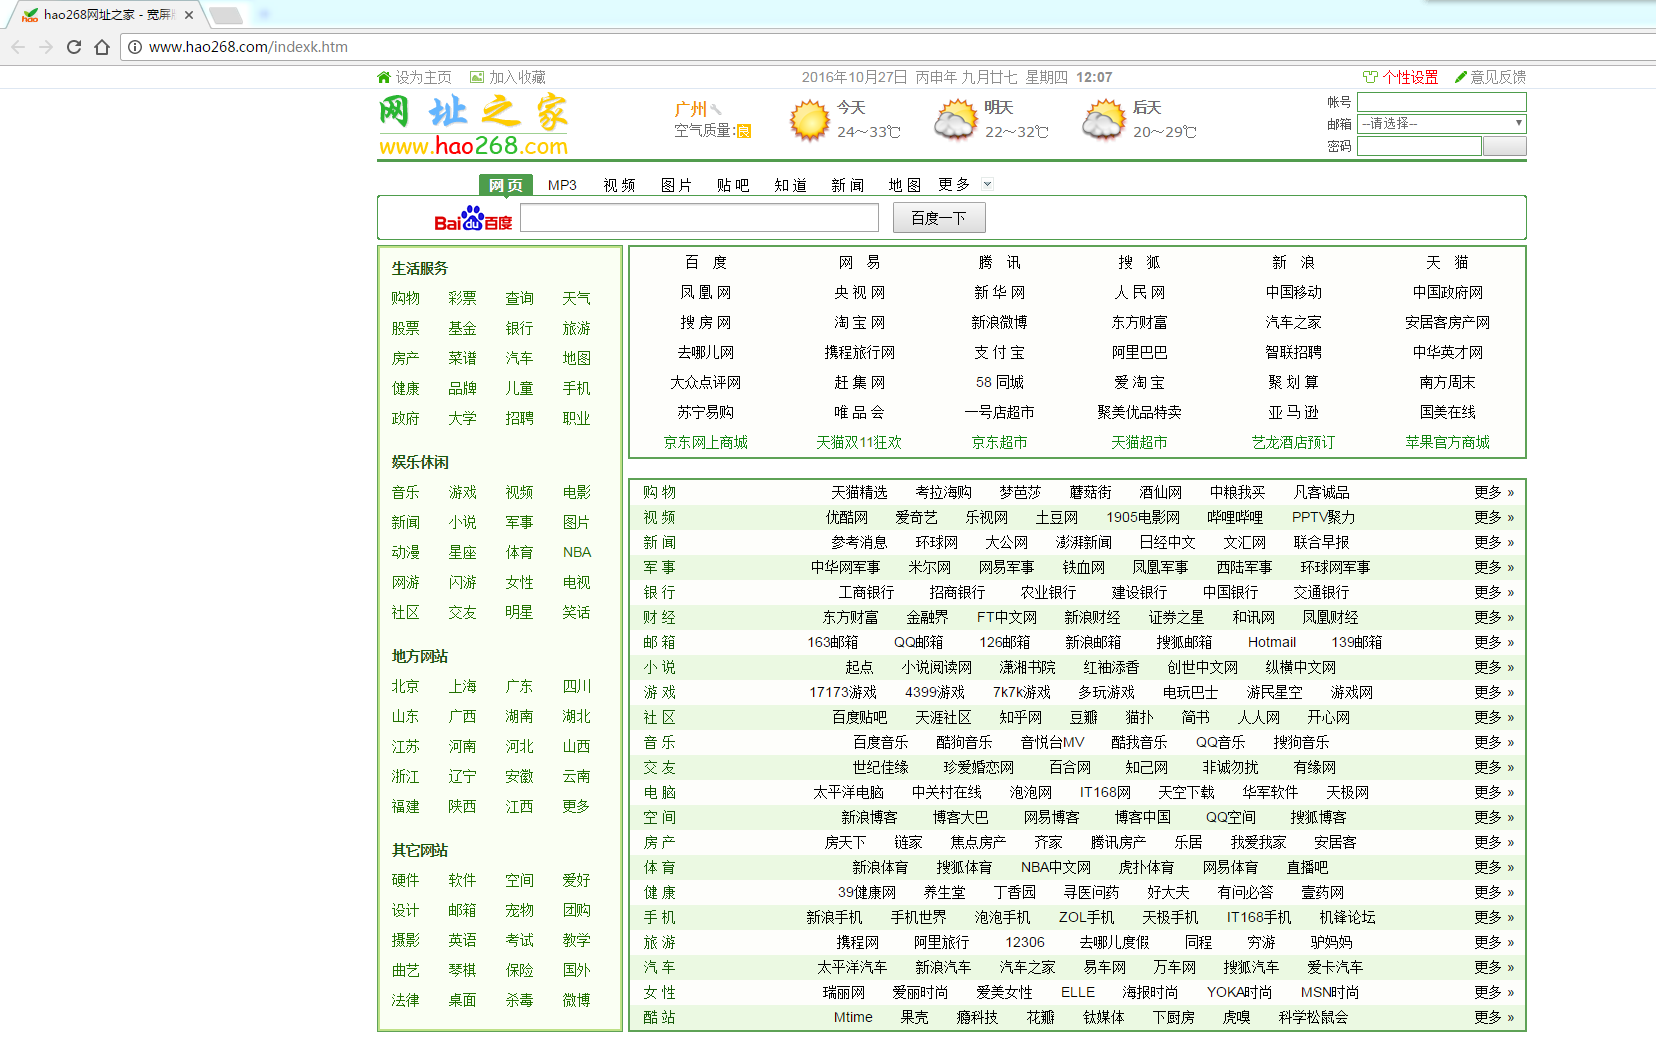Open the 苹果官方商城 link

1447,442
